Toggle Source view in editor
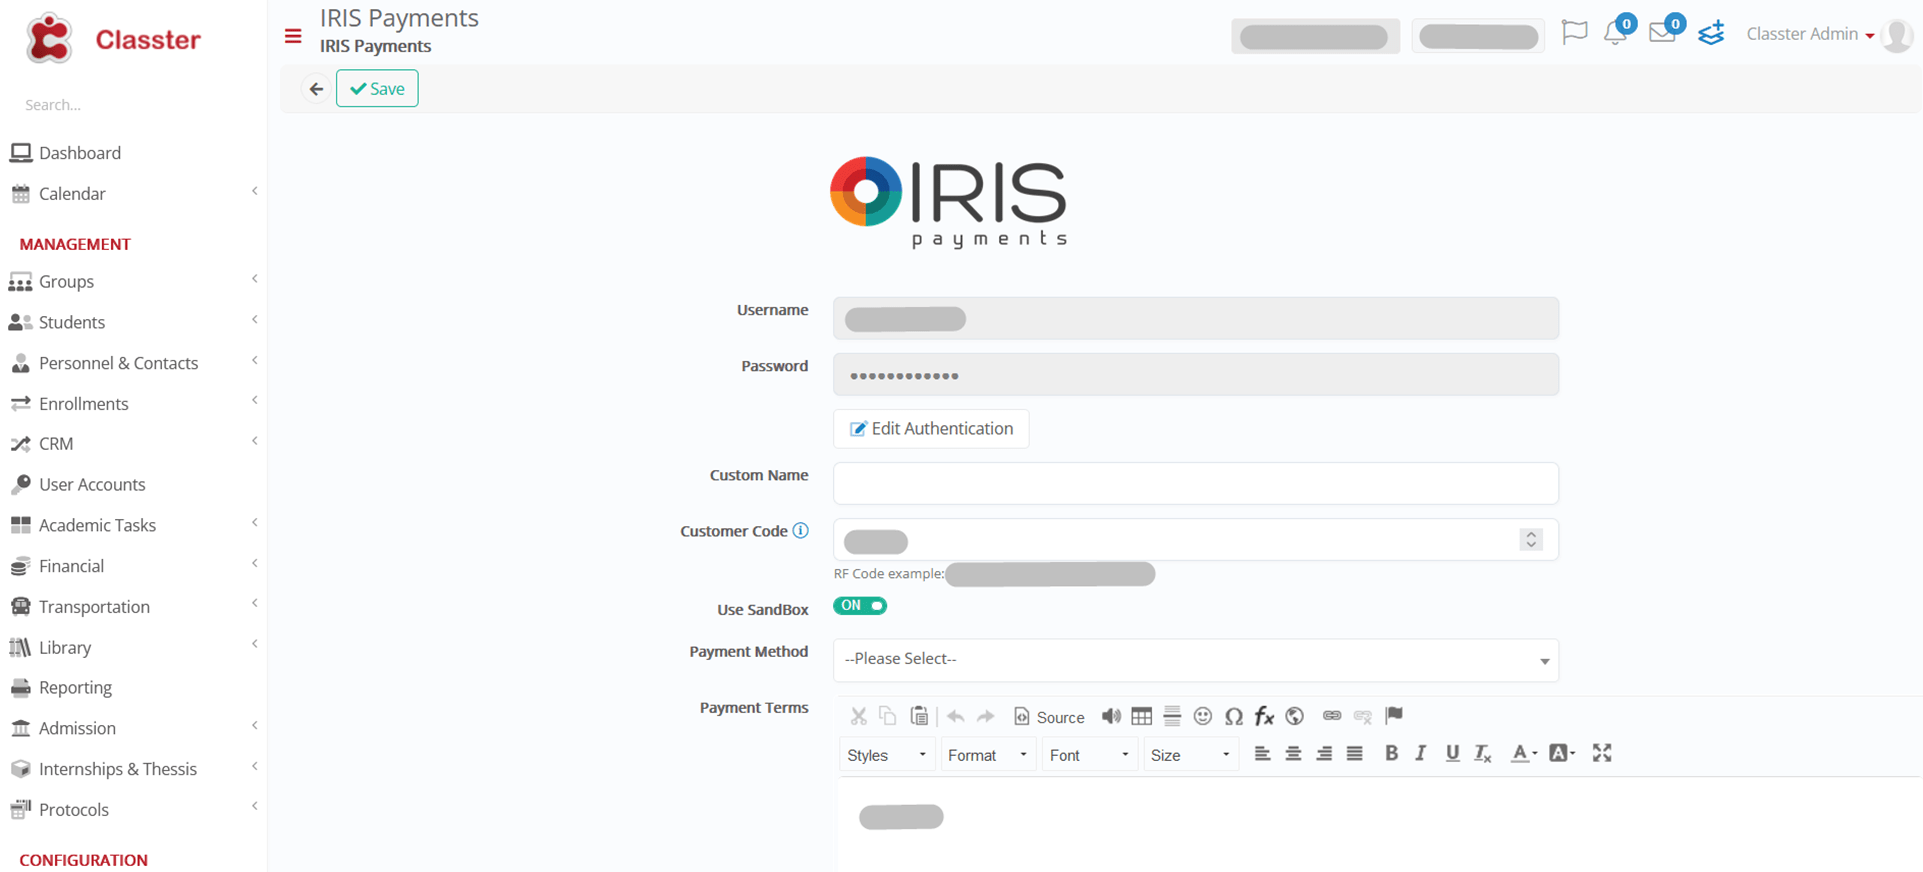1923x872 pixels. (1049, 717)
